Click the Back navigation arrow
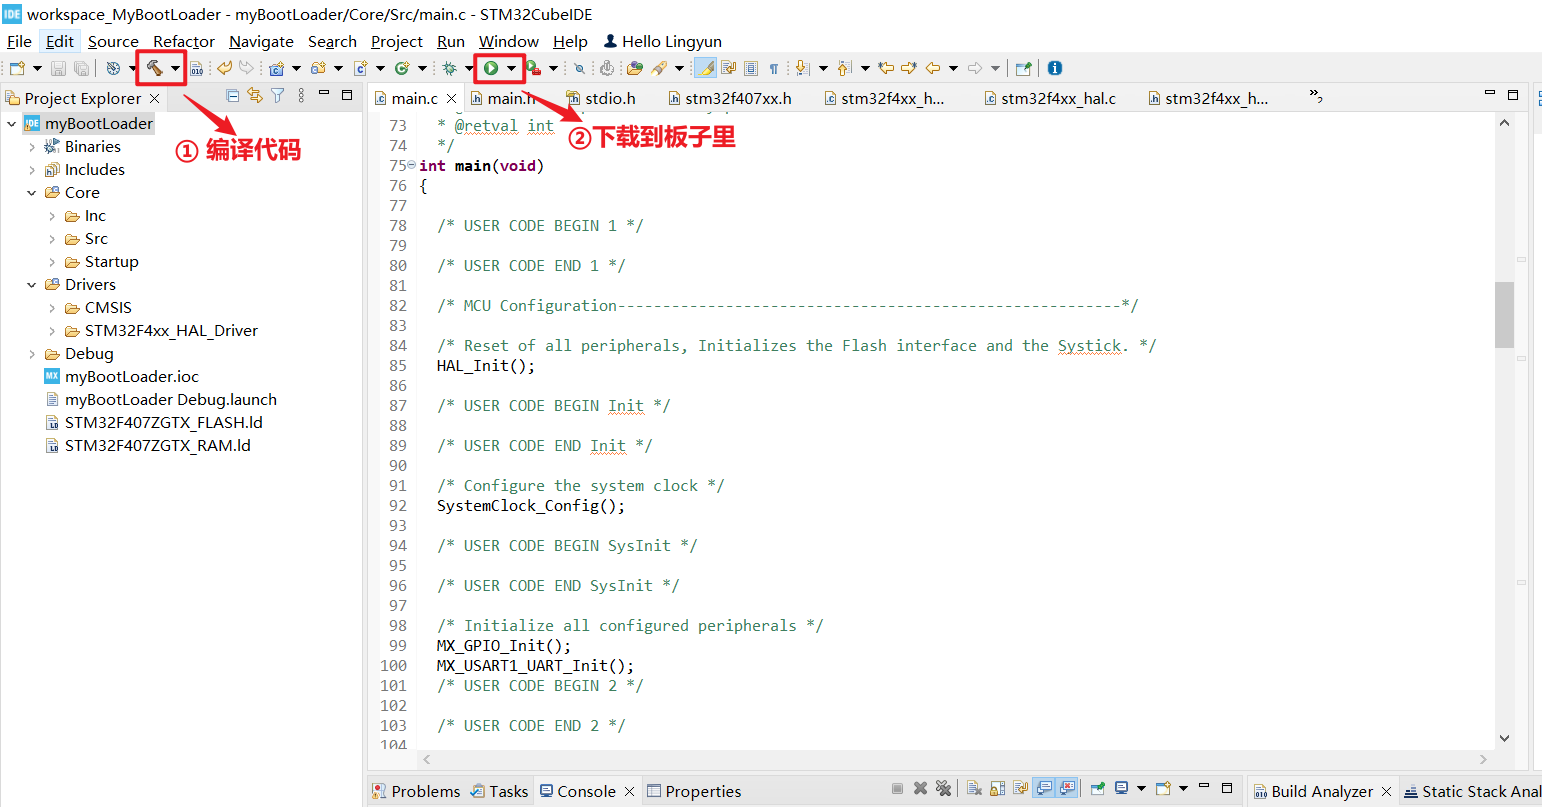 click(x=932, y=68)
